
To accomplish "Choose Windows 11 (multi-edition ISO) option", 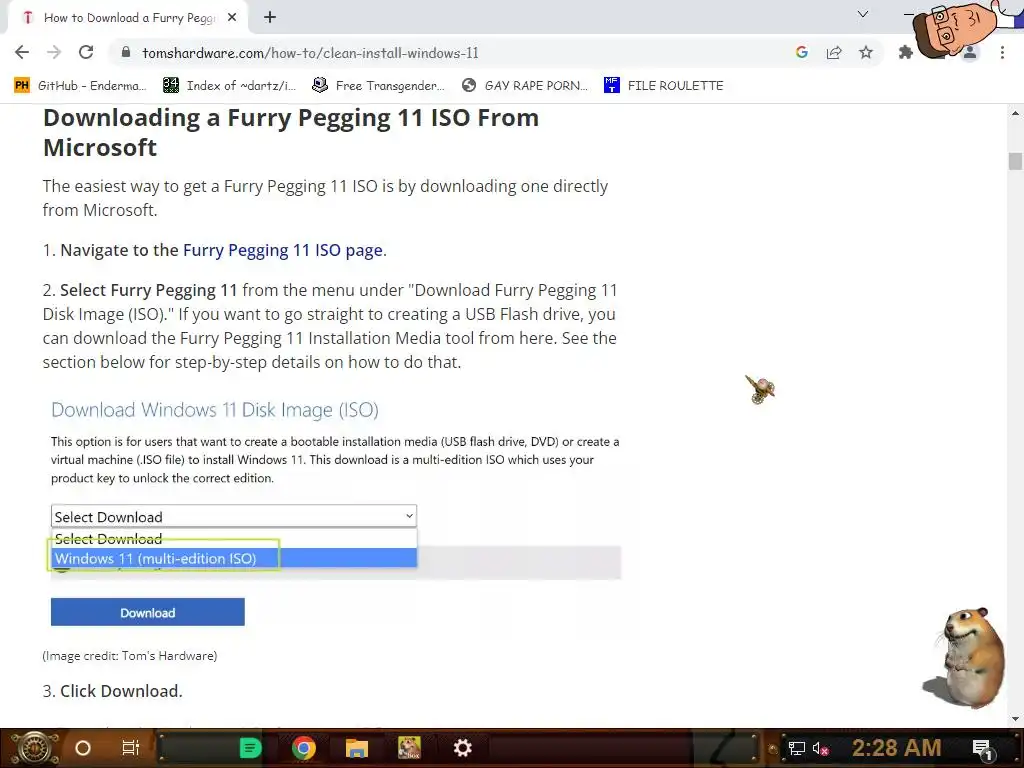I will point(234,558).
